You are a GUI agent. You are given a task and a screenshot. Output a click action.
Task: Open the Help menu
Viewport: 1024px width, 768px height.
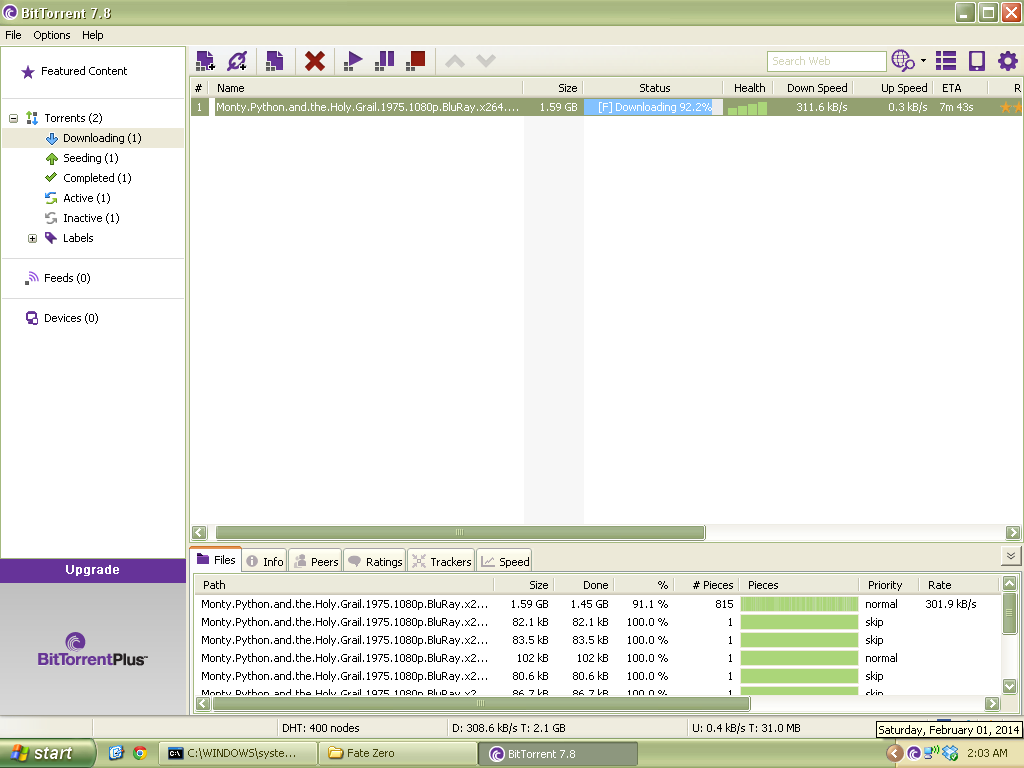pyautogui.click(x=93, y=35)
